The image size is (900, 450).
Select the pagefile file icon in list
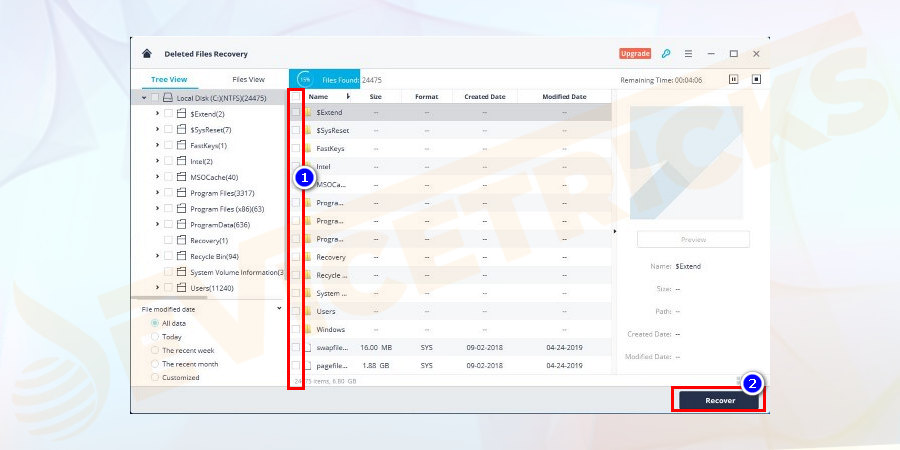[x=308, y=365]
